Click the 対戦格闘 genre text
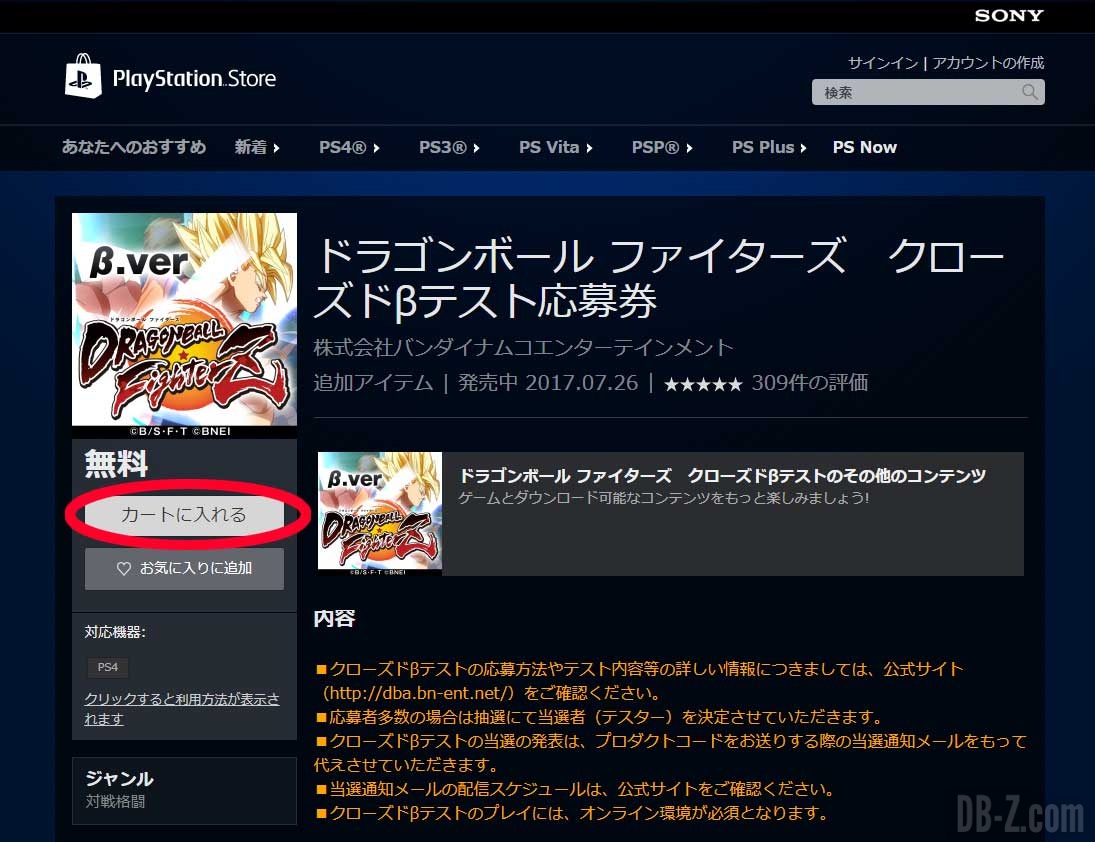The width and height of the screenshot is (1095, 842). tap(115, 802)
